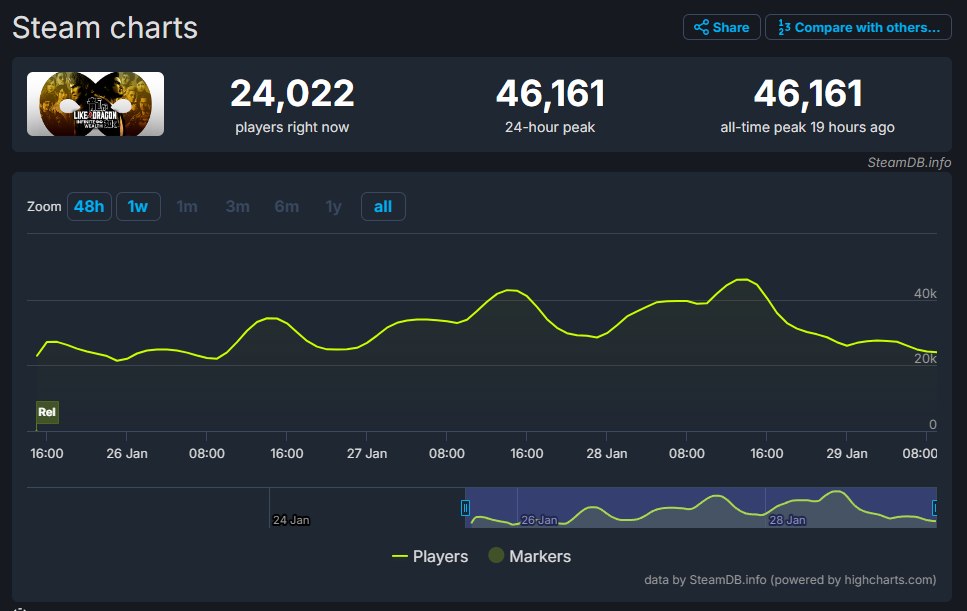Toggle the Markers legend series
The width and height of the screenshot is (967, 611).
530,556
